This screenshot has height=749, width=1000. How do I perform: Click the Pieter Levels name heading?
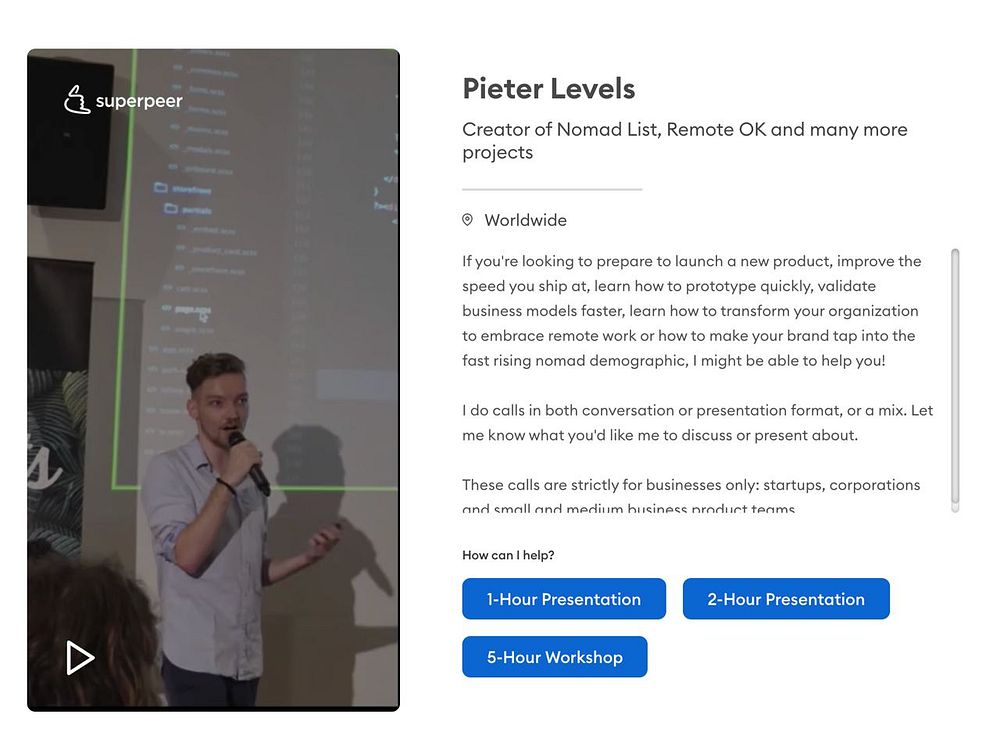point(549,89)
